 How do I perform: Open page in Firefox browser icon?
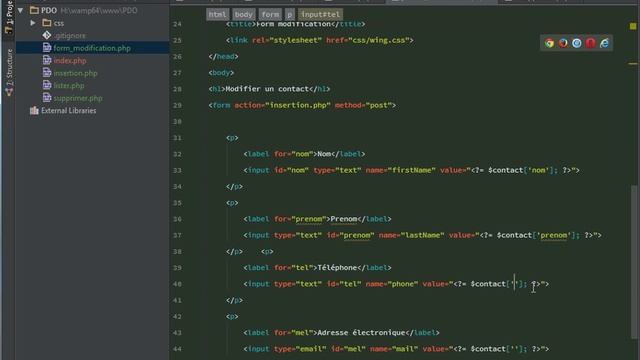click(563, 43)
